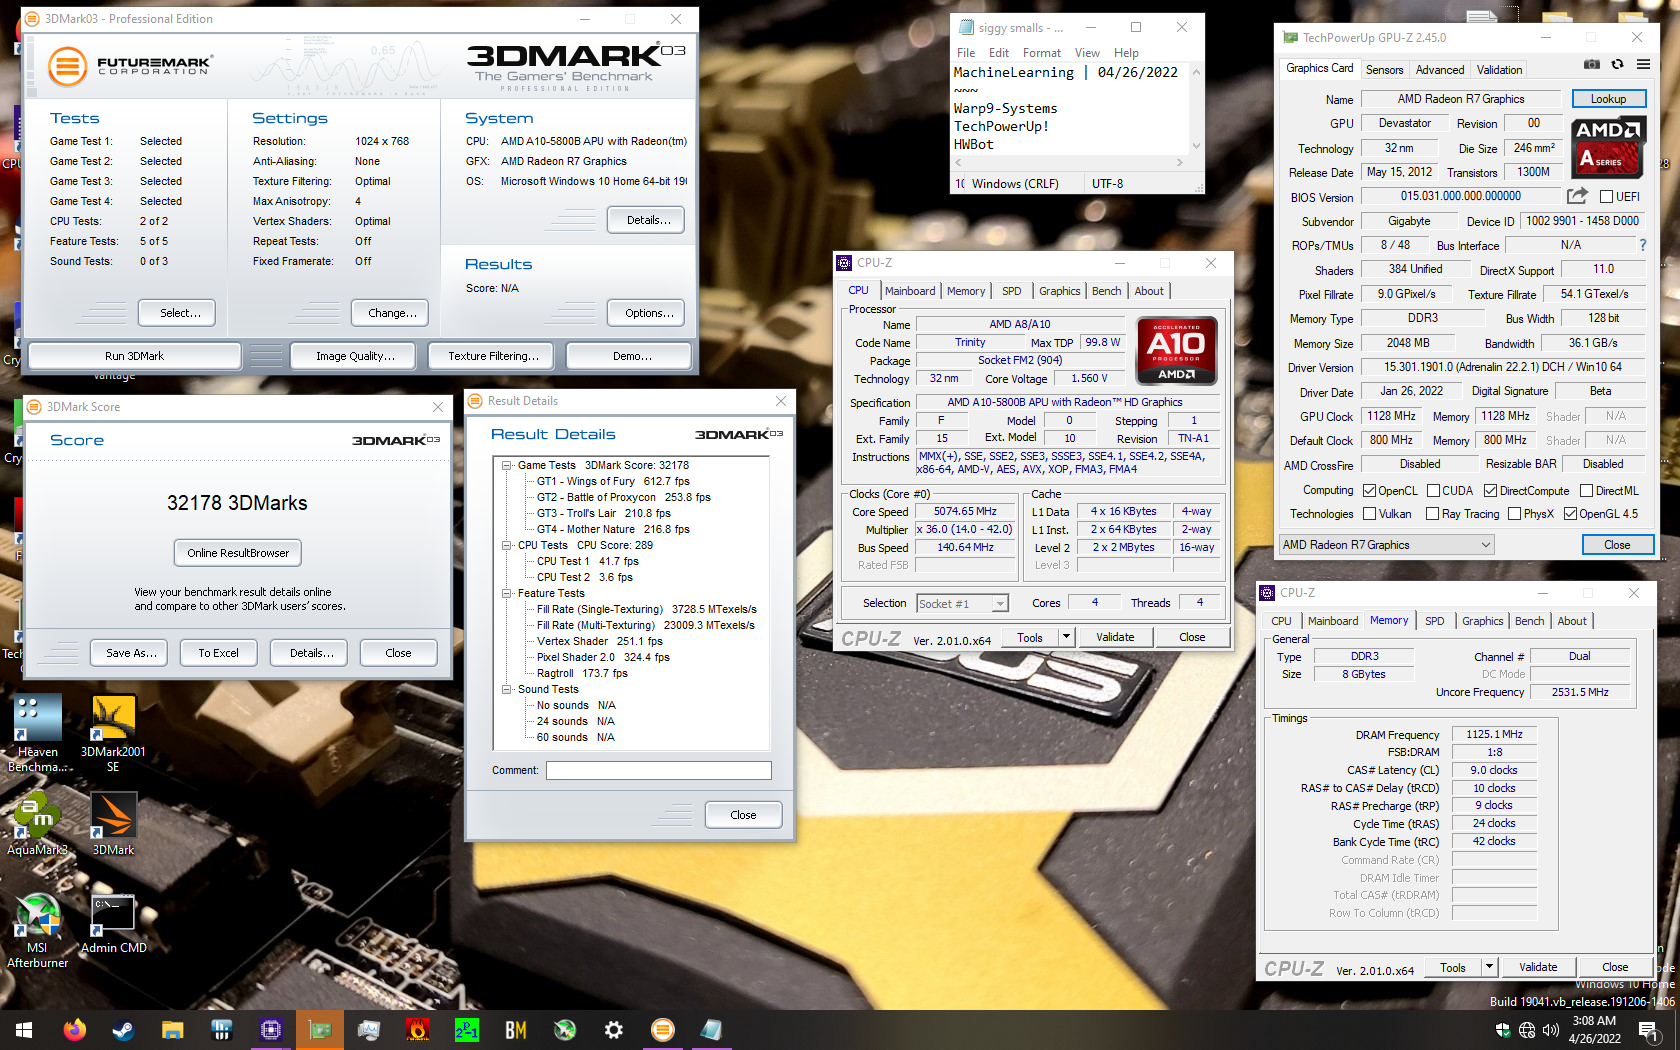Open the 3DMark2001 SE desktop icon
The width and height of the screenshot is (1680, 1050).
(113, 732)
